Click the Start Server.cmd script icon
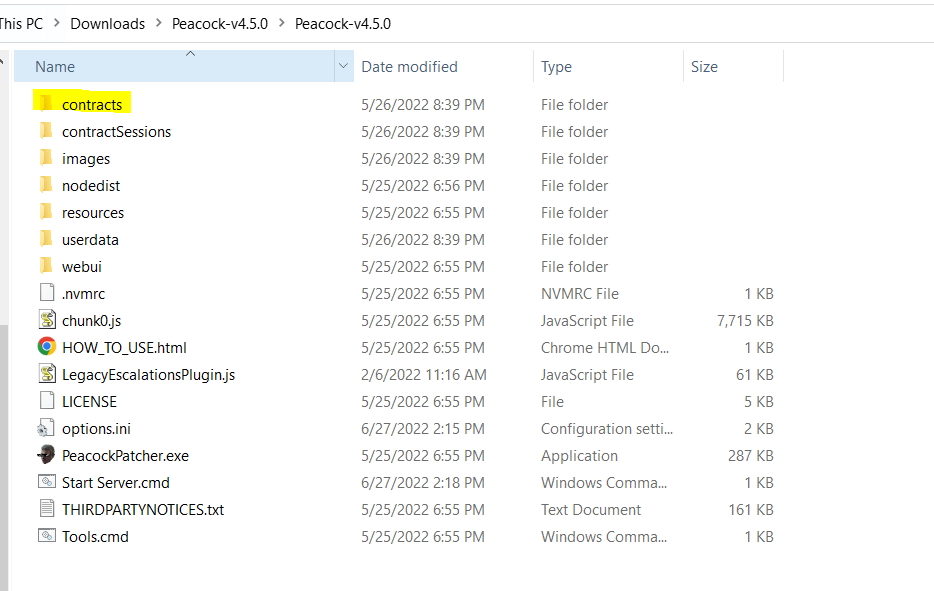This screenshot has height=591, width=934. click(46, 482)
